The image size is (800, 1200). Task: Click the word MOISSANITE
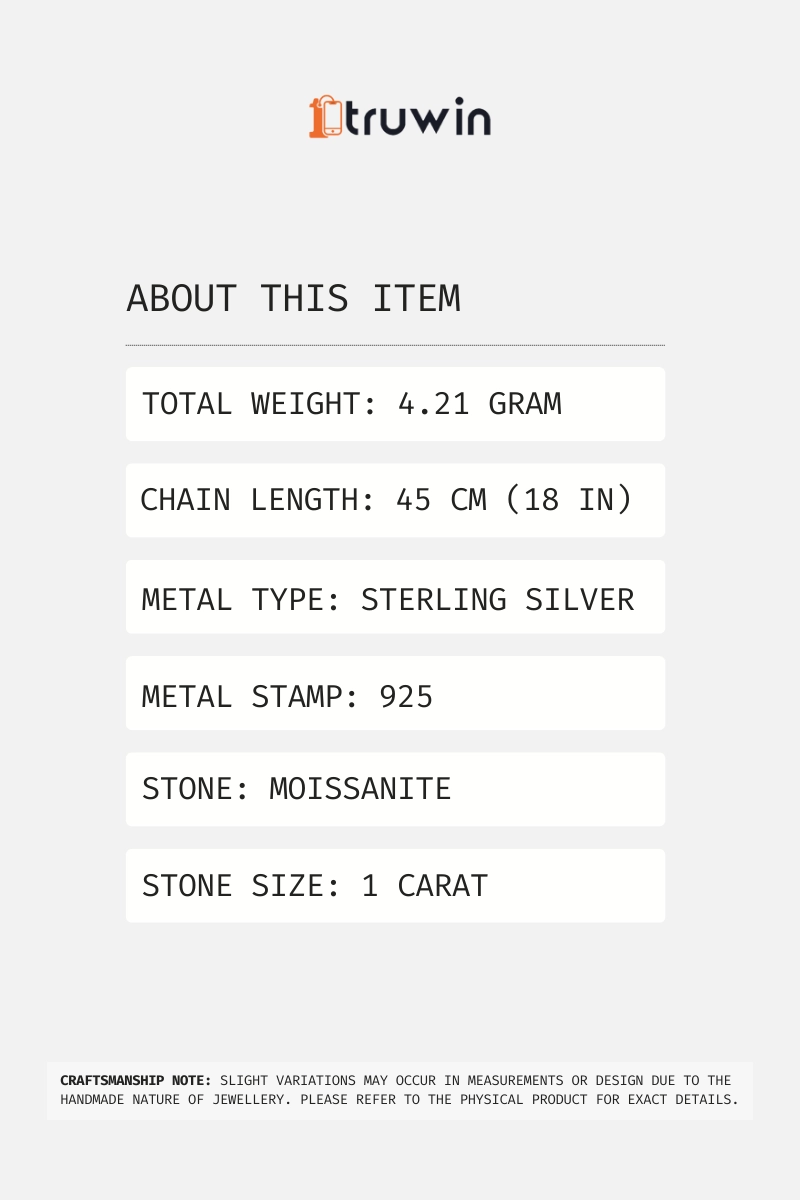[x=360, y=789]
